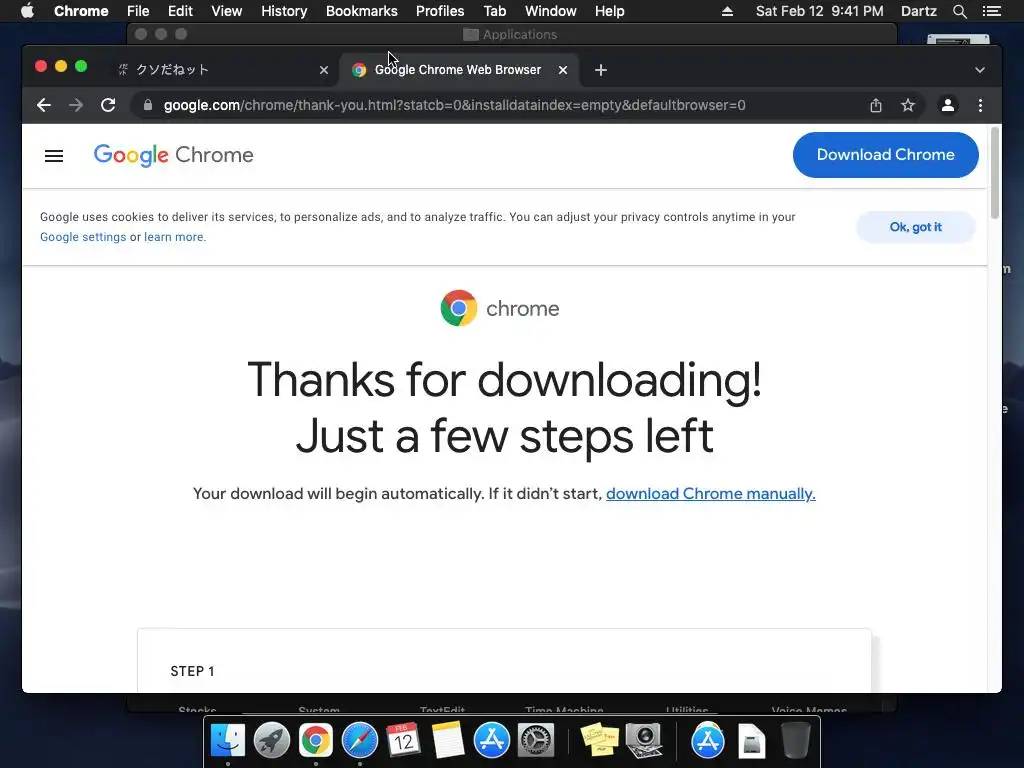Image resolution: width=1024 pixels, height=768 pixels.
Task: Click the Download Chrome button
Action: pyautogui.click(x=886, y=155)
